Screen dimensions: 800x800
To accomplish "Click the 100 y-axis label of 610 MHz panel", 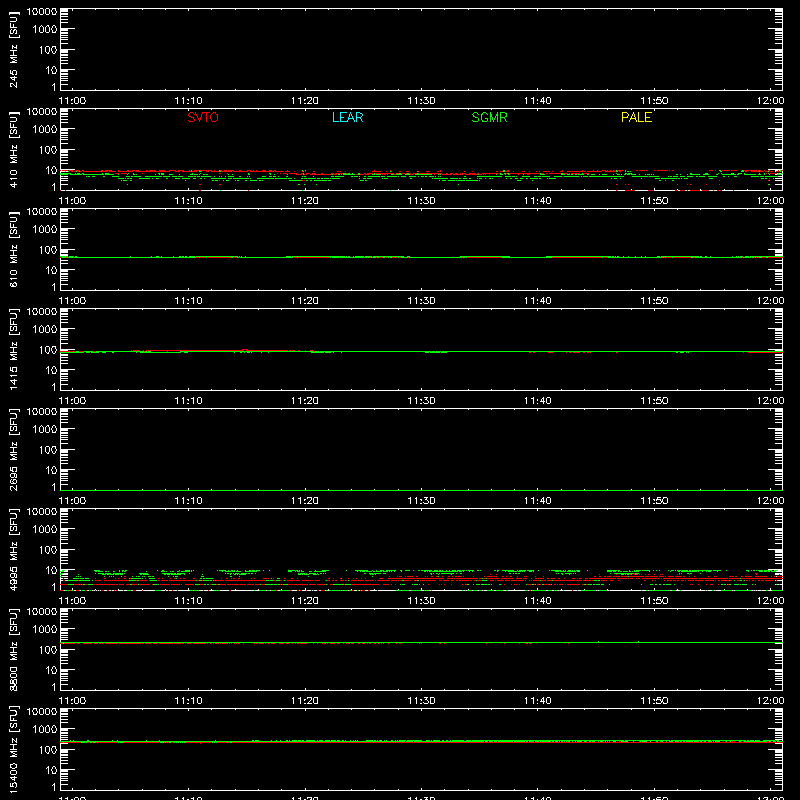I will 48,250.
